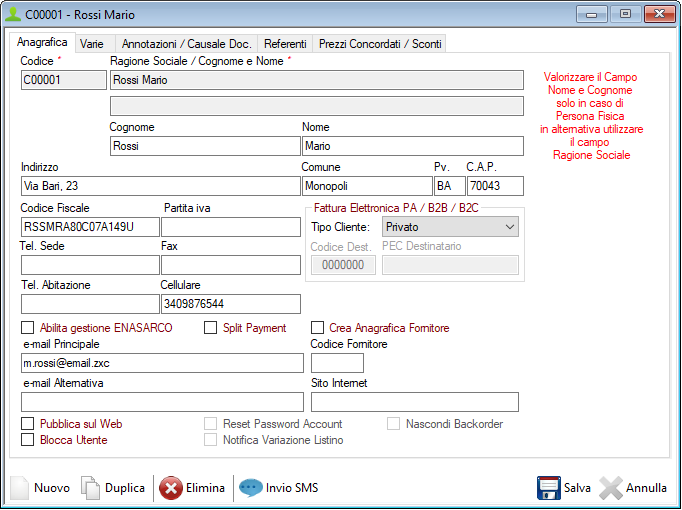Viewport: 682px width, 510px height.
Task: Click the Duplica copy pages icon
Action: (x=91, y=488)
